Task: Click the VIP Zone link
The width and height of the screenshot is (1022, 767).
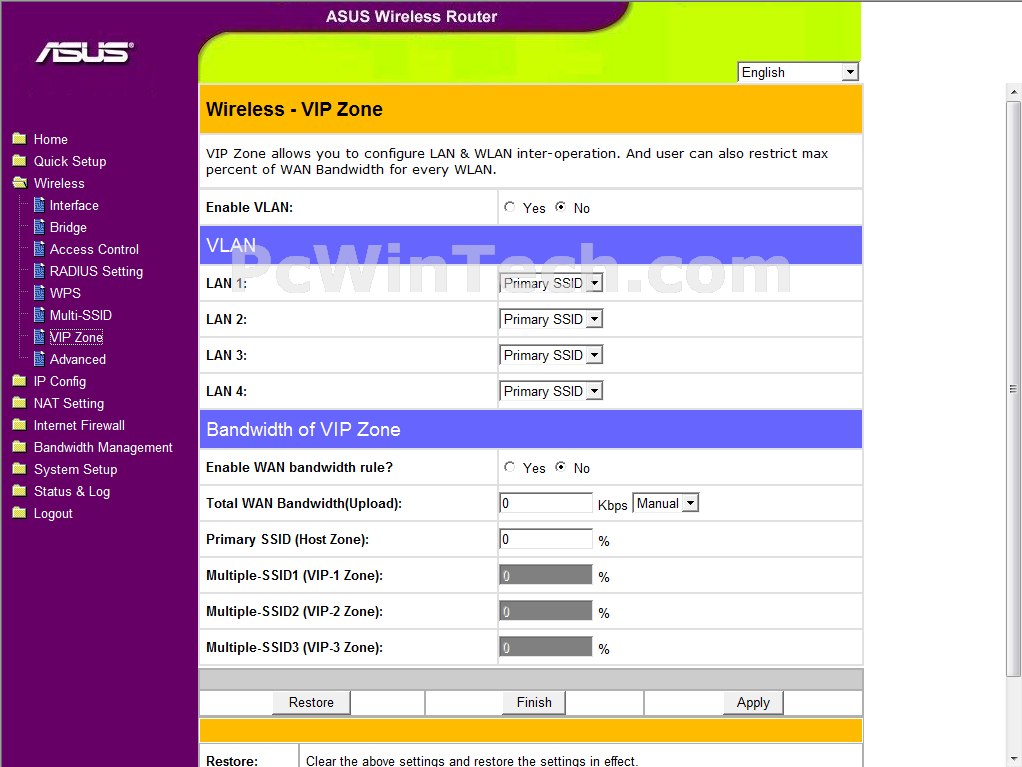Action: pos(76,338)
